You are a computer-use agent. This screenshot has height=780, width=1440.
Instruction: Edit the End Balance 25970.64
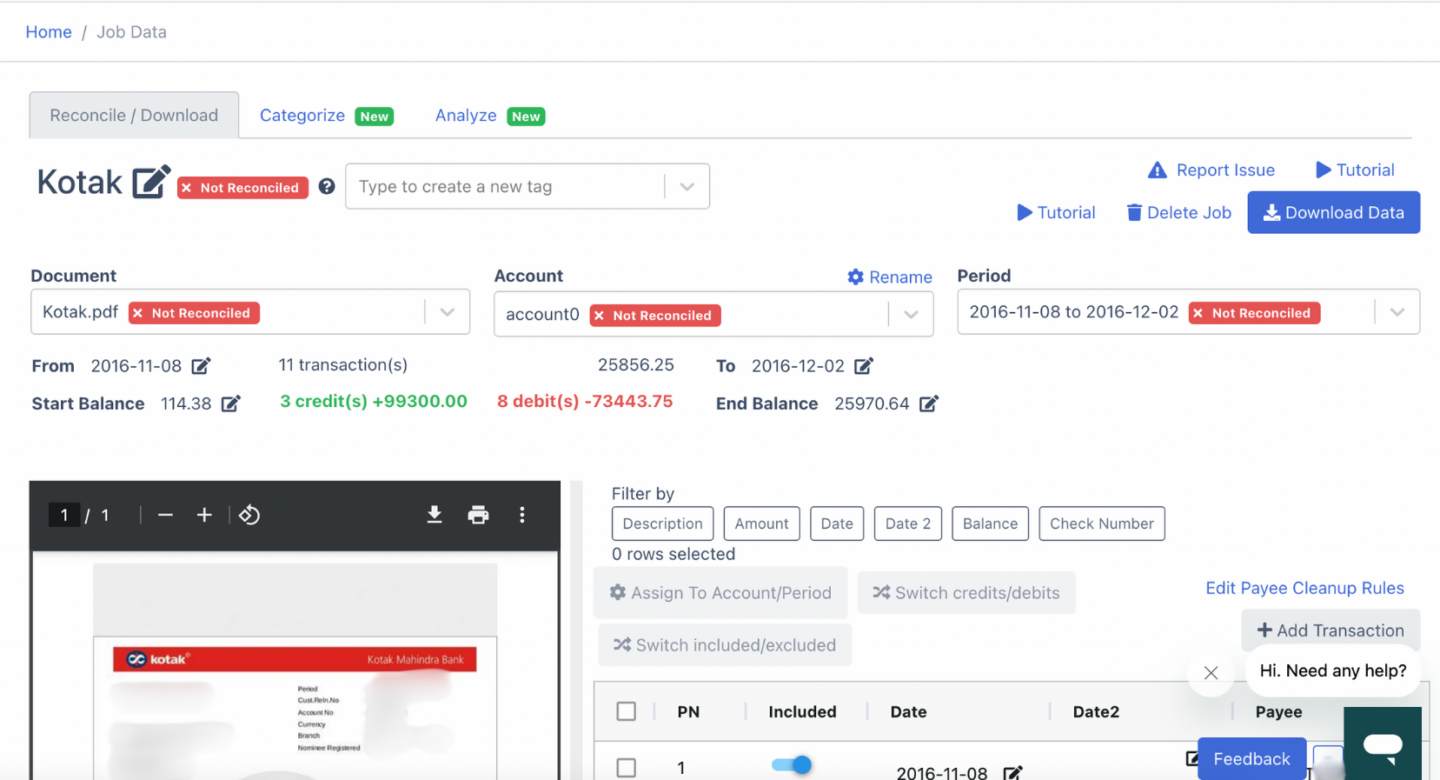(x=929, y=404)
